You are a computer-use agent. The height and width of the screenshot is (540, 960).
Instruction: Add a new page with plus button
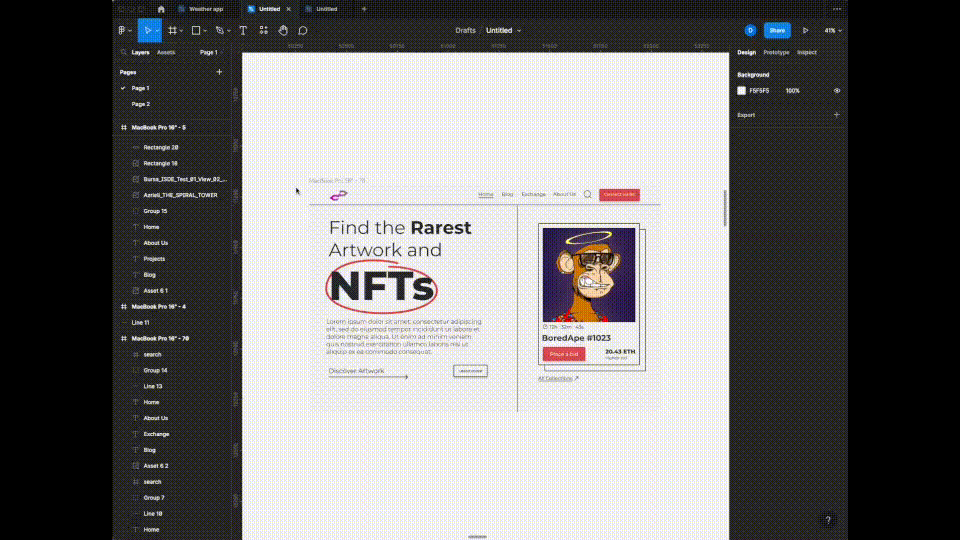point(219,72)
